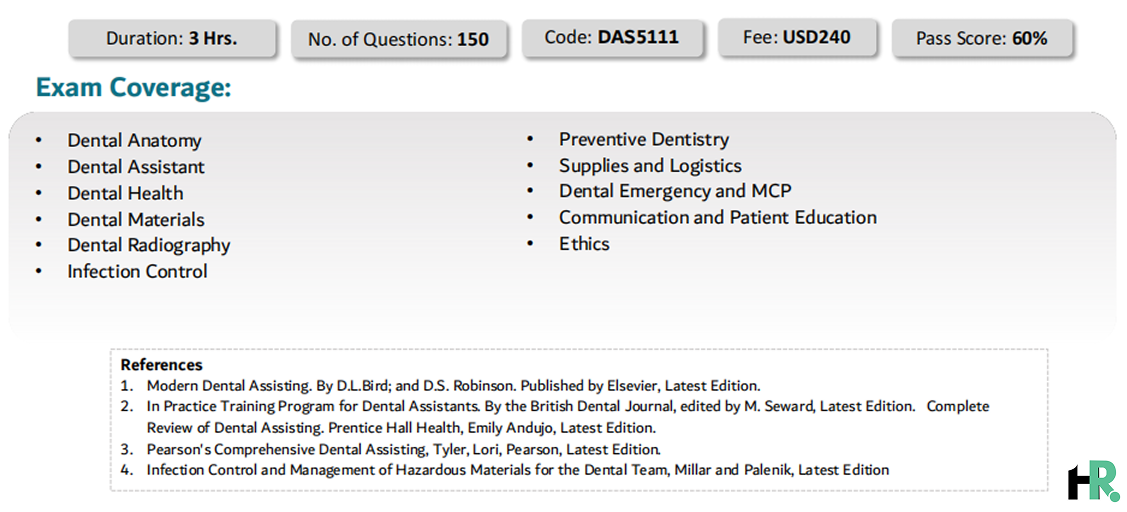This screenshot has width=1127, height=512.
Task: Click the Fee: USD240 badge
Action: [x=796, y=37]
